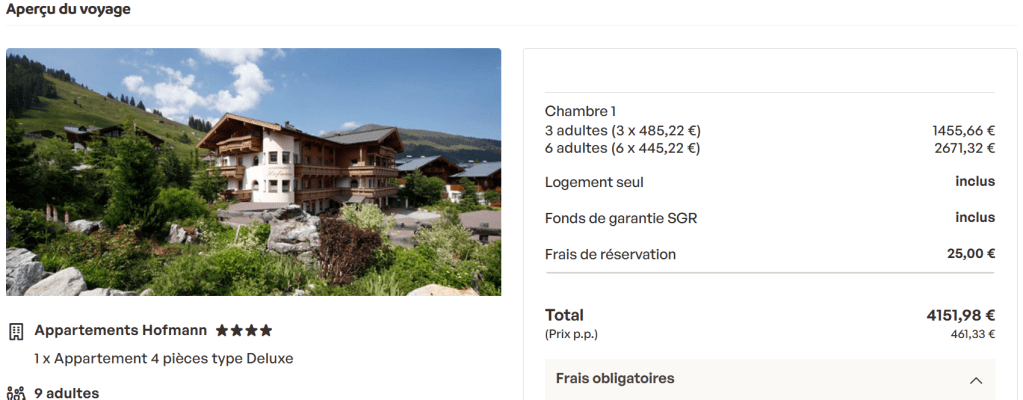Click the Logement seul row
Screen dimensions: 1023x400
[770, 182]
